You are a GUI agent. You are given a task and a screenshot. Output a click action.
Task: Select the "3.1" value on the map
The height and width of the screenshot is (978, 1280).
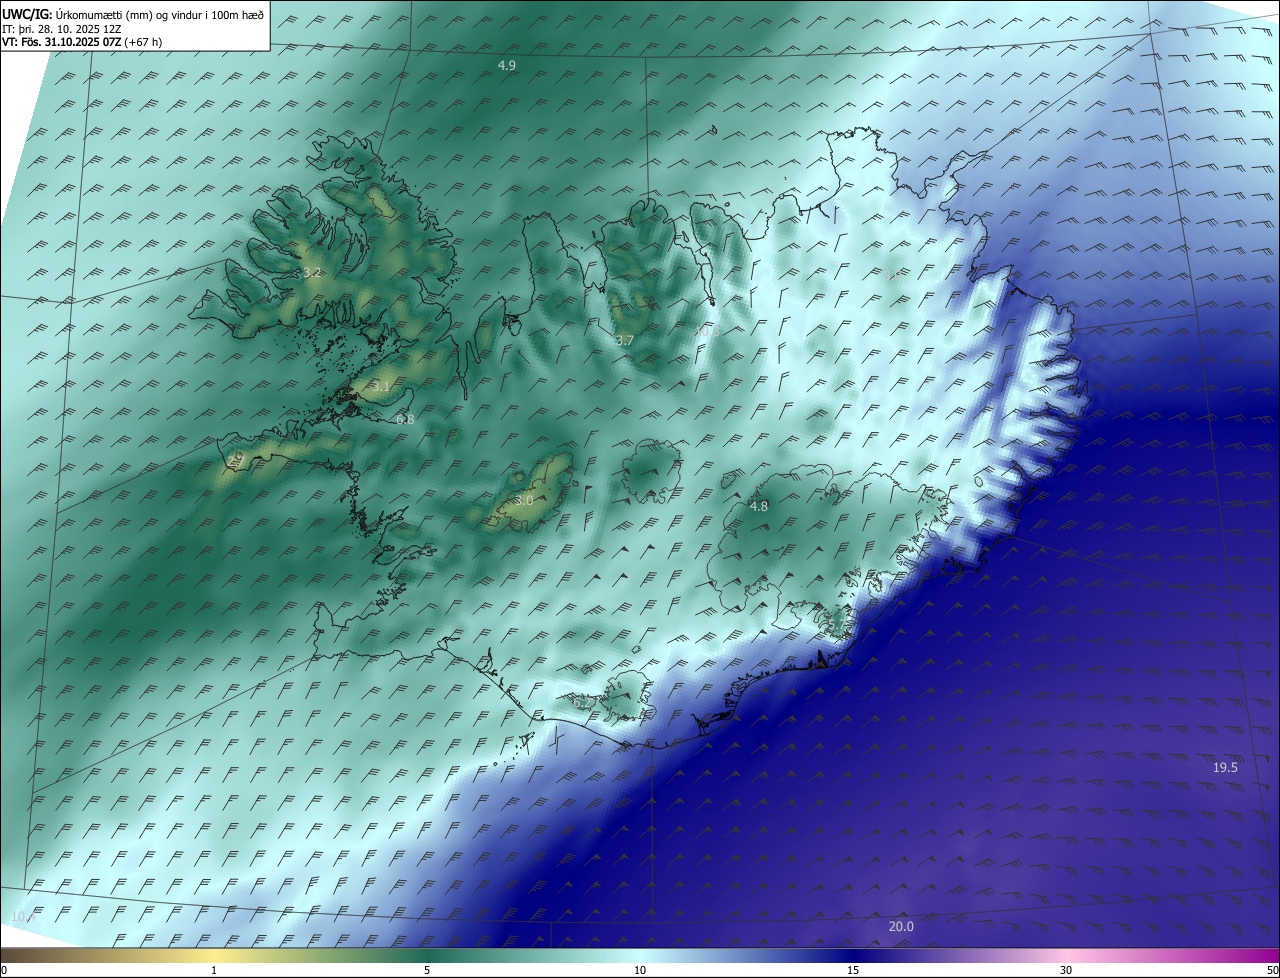(x=381, y=386)
